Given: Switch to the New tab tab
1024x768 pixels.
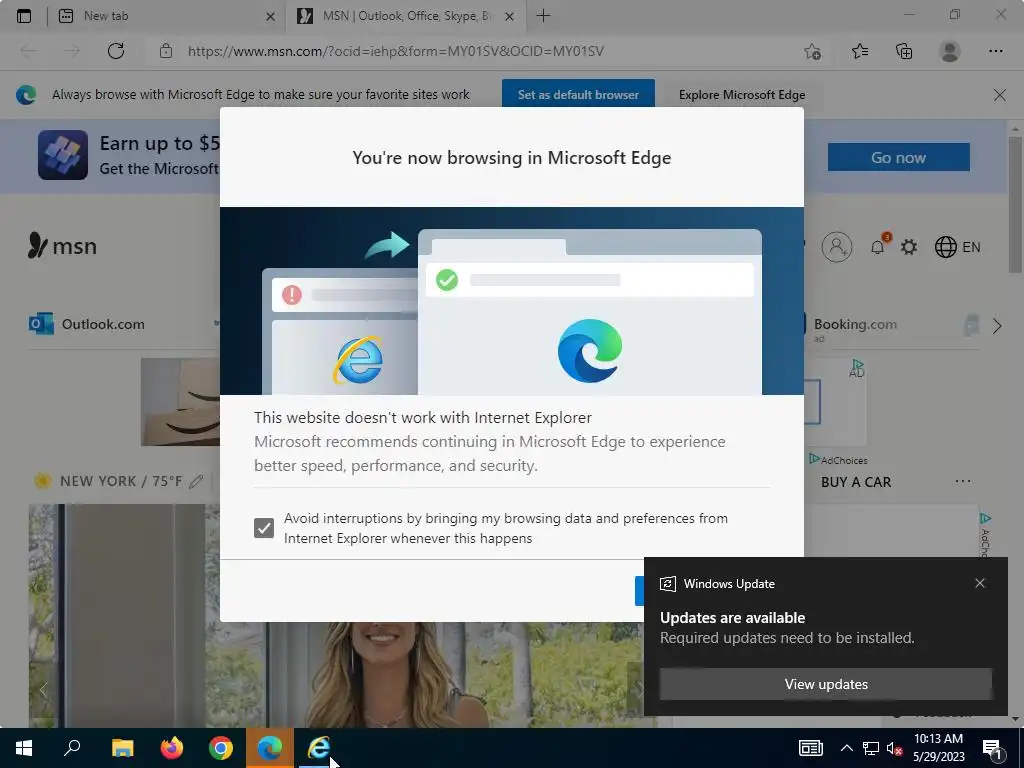Looking at the screenshot, I should (167, 16).
